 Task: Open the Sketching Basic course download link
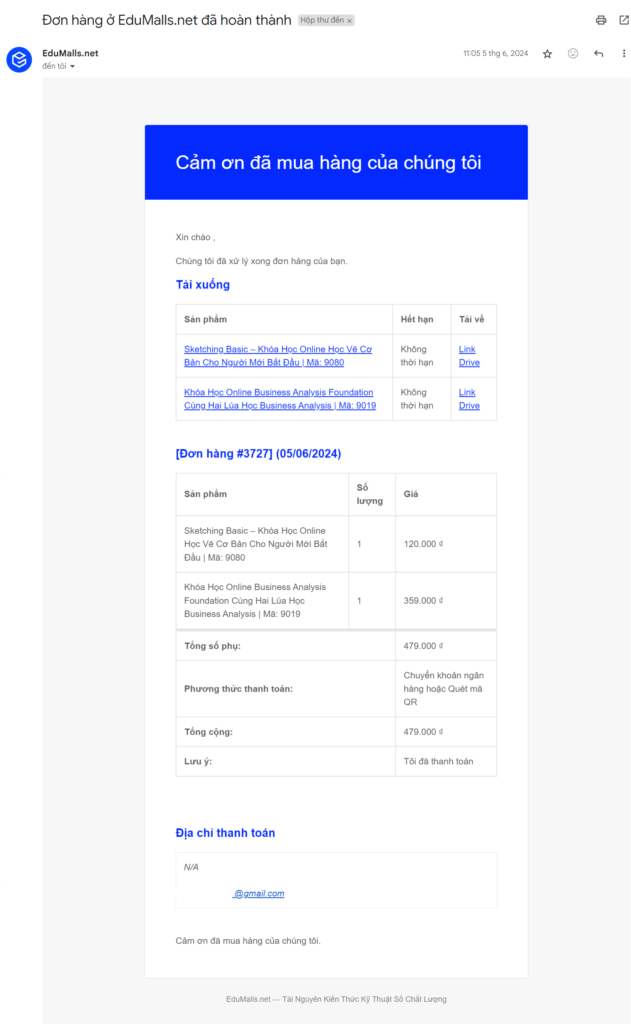tap(277, 356)
